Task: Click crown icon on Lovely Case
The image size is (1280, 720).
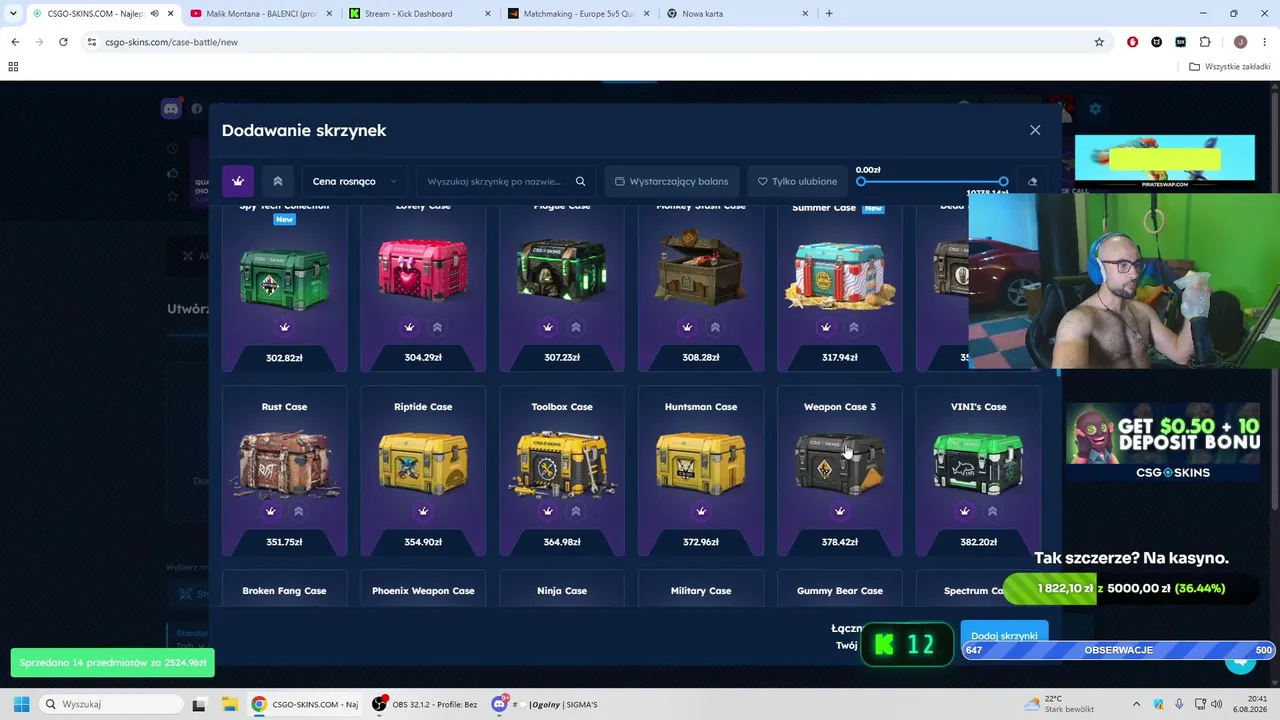Action: [409, 327]
